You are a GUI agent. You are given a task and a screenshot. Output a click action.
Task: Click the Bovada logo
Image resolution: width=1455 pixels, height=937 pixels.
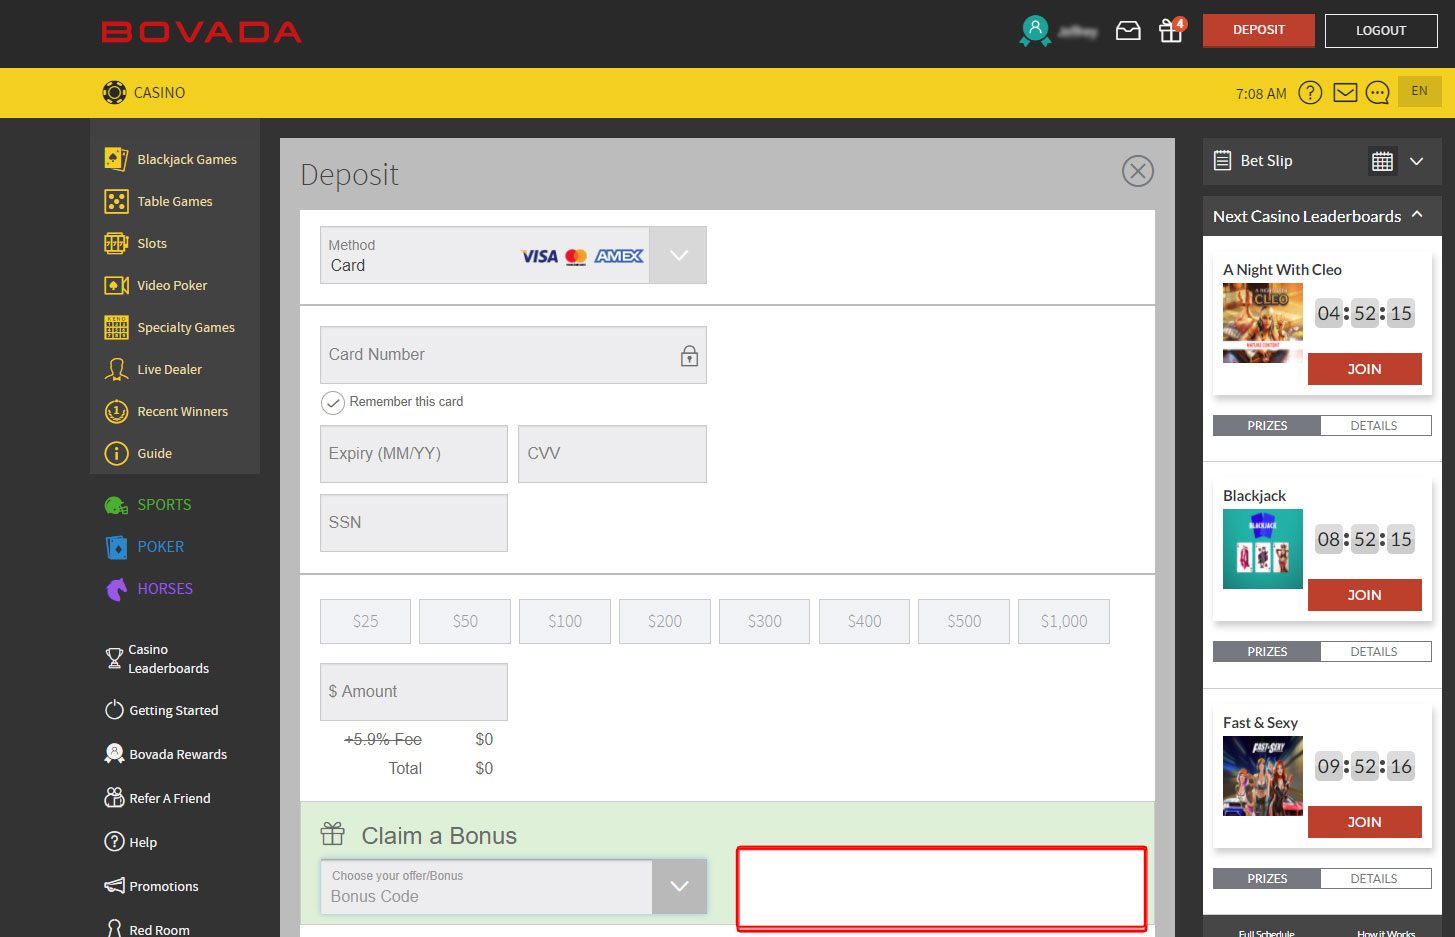pos(201,32)
